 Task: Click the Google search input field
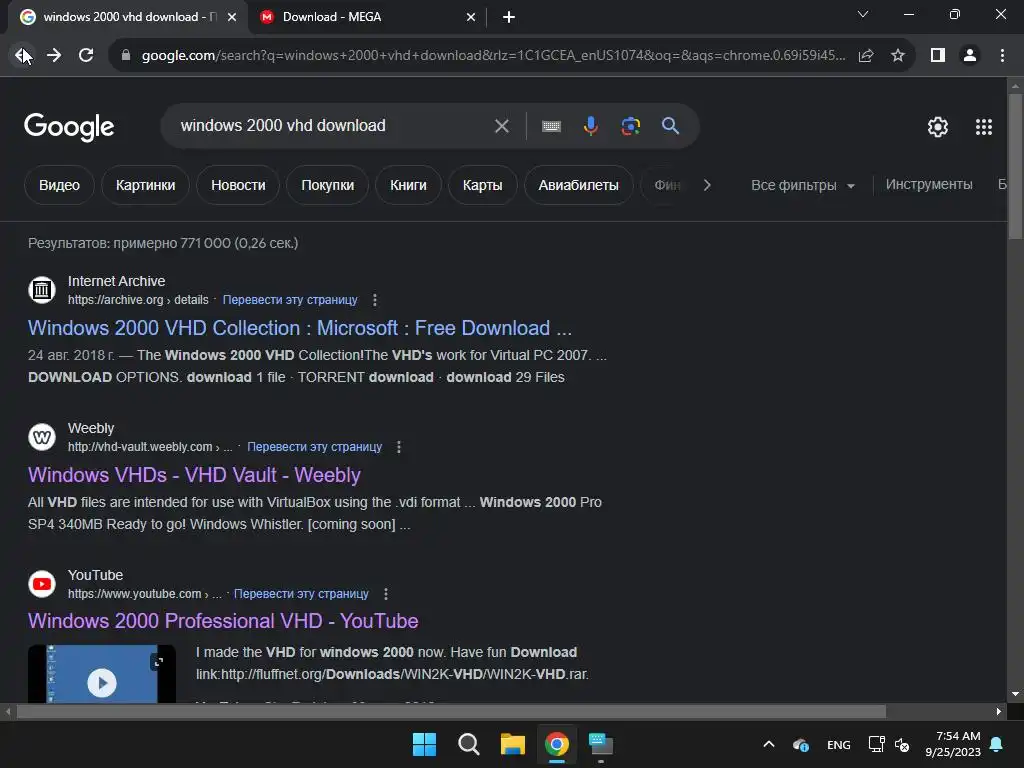333,126
